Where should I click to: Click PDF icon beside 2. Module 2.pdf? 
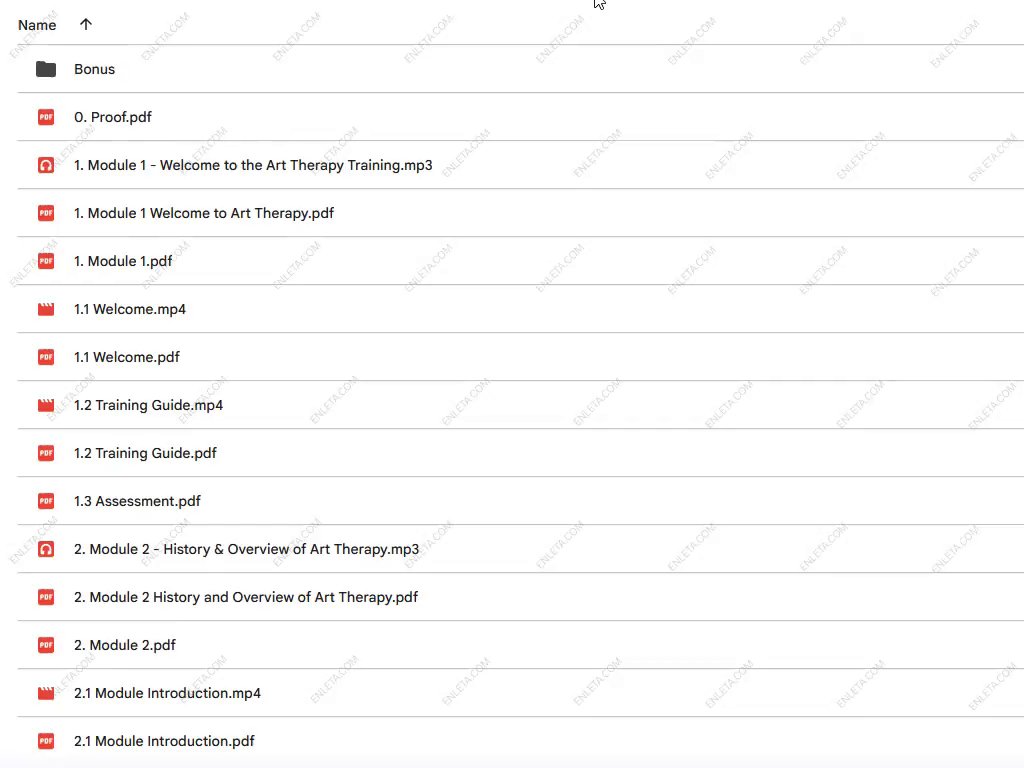[46, 645]
